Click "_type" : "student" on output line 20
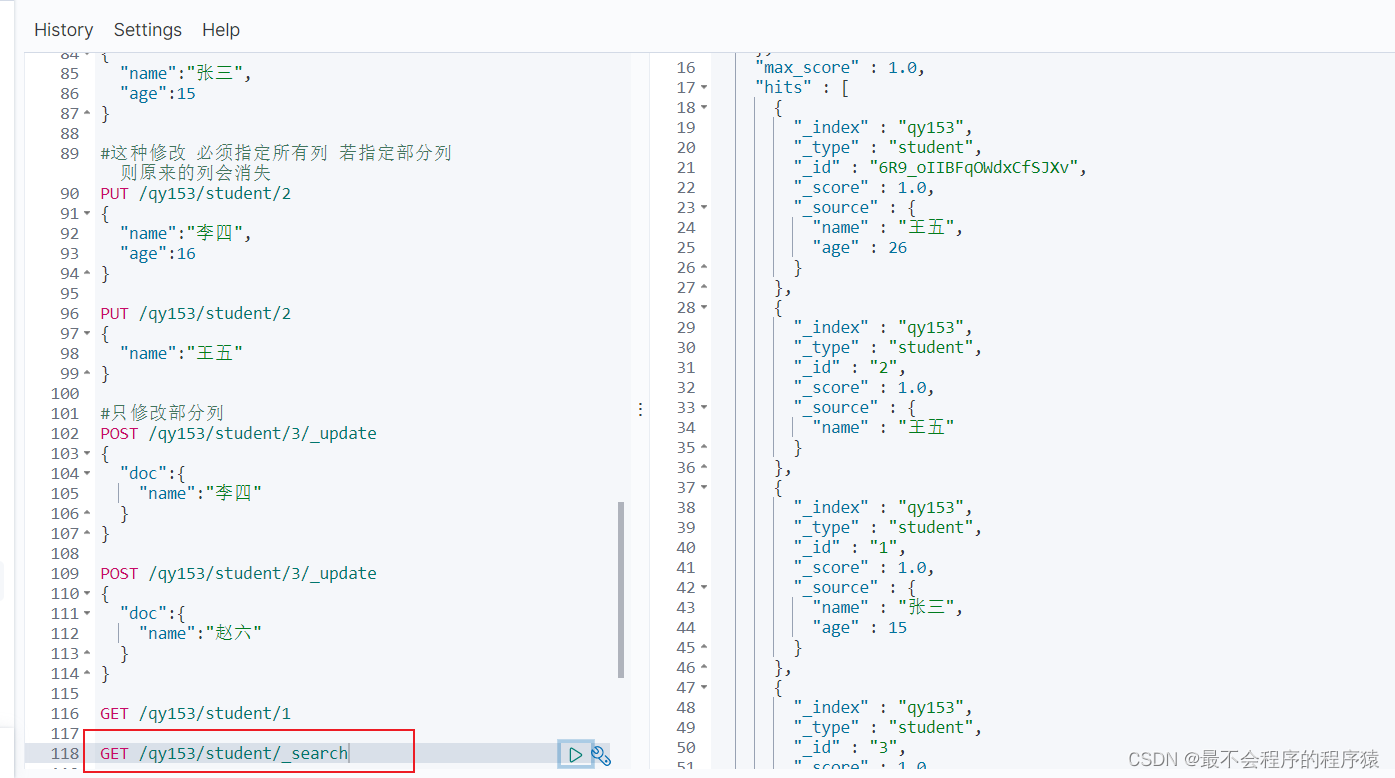1395x778 pixels. (887, 147)
